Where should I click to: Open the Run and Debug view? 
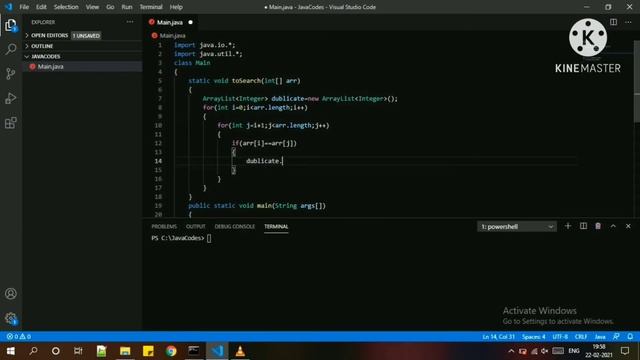pyautogui.click(x=11, y=98)
